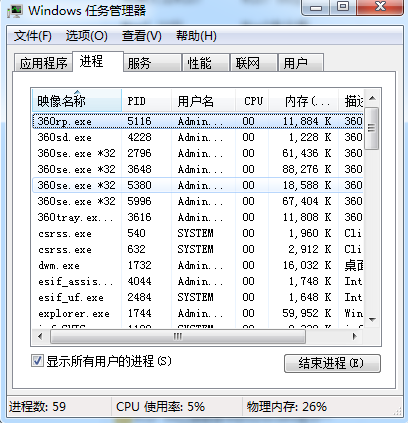The height and width of the screenshot is (423, 408).
Task: Maximize the Task Manager window
Action: click(x=343, y=7)
